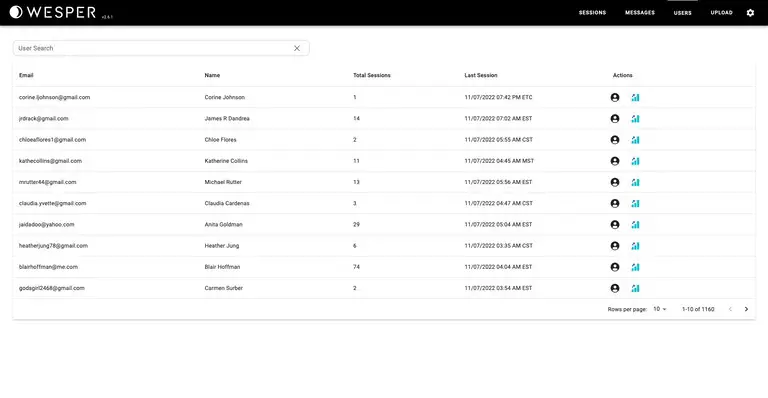Click last session 11/07/2022 04:45 AM MST

pyautogui.click(x=499, y=161)
